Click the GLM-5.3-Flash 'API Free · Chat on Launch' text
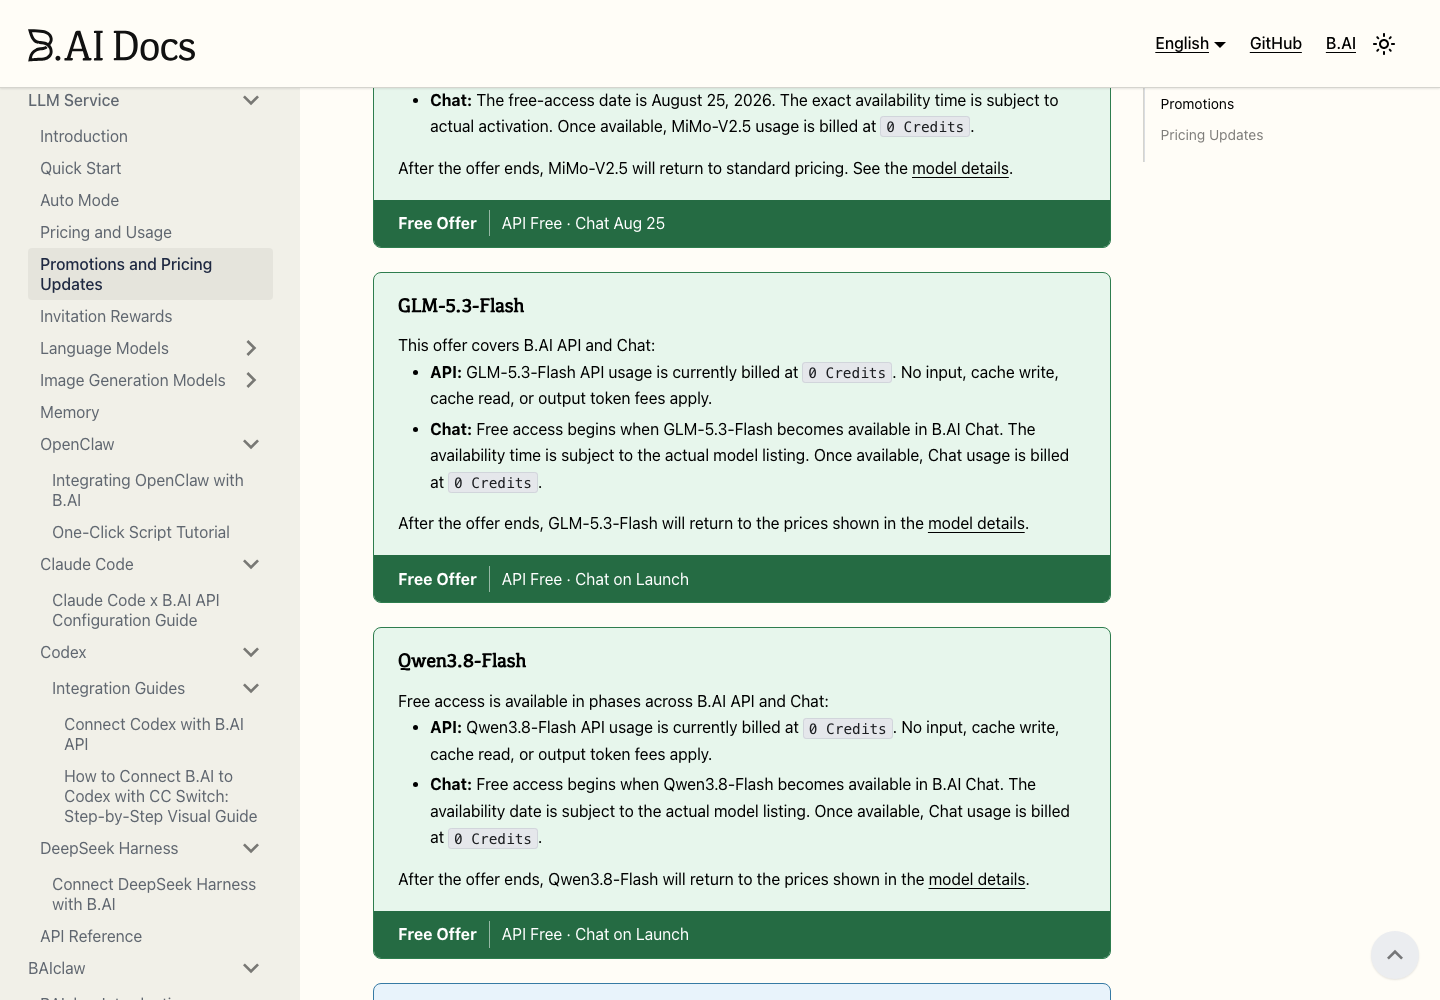Screen dimensions: 1440x1000 click(595, 579)
